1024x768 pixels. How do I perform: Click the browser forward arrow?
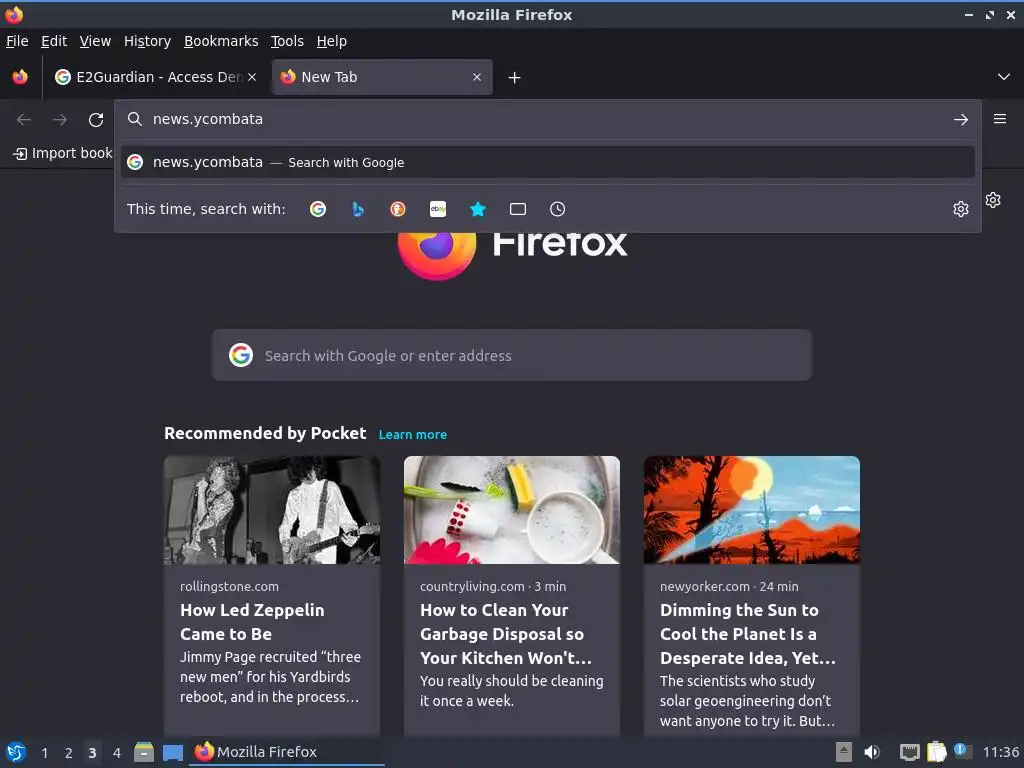[x=60, y=120]
